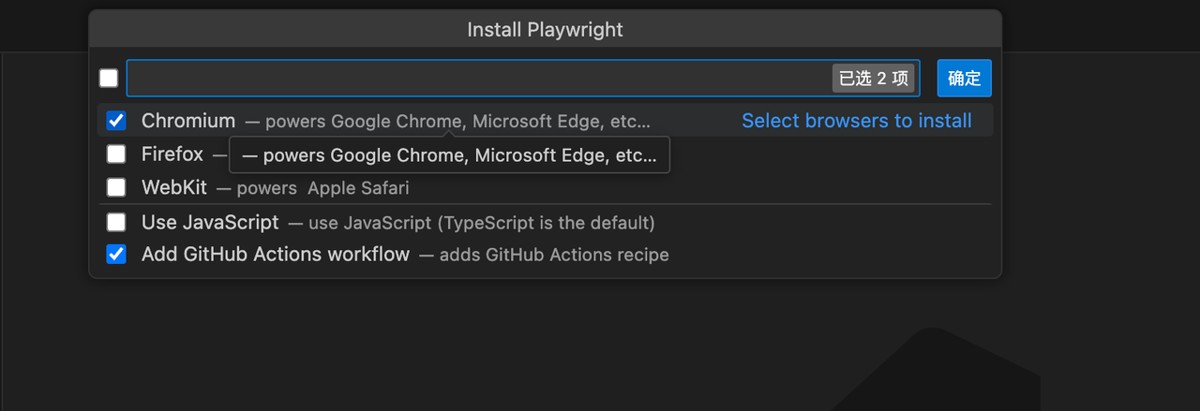This screenshot has height=411, width=1200.
Task: Uncheck Add GitHub Actions workflow checkbox
Action: (117, 254)
